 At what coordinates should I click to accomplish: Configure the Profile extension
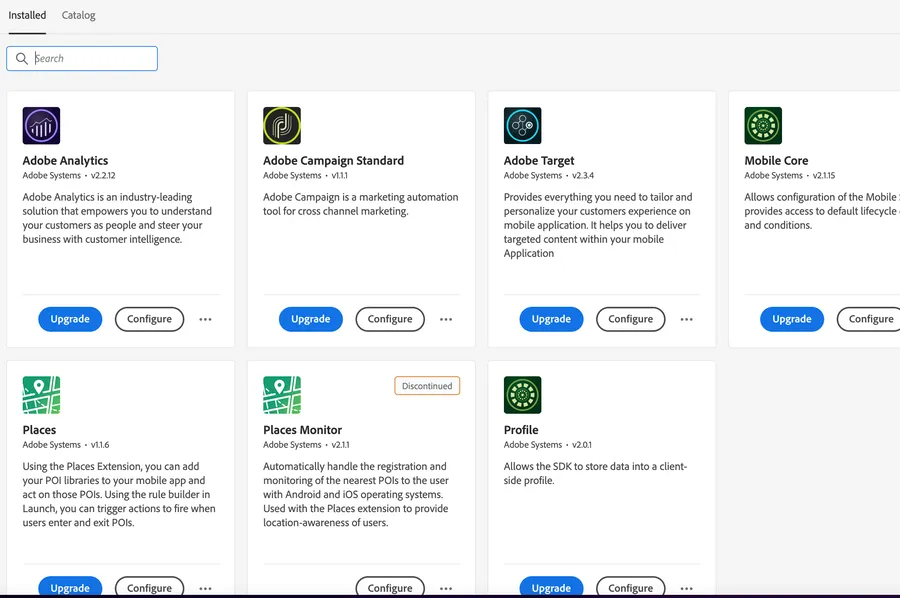click(630, 587)
